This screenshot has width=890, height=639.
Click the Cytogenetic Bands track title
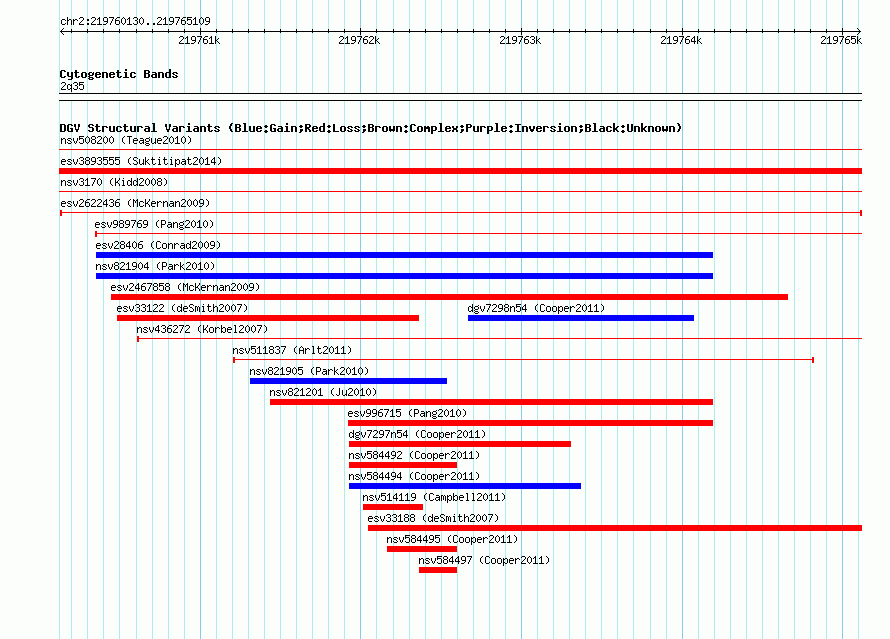[119, 74]
